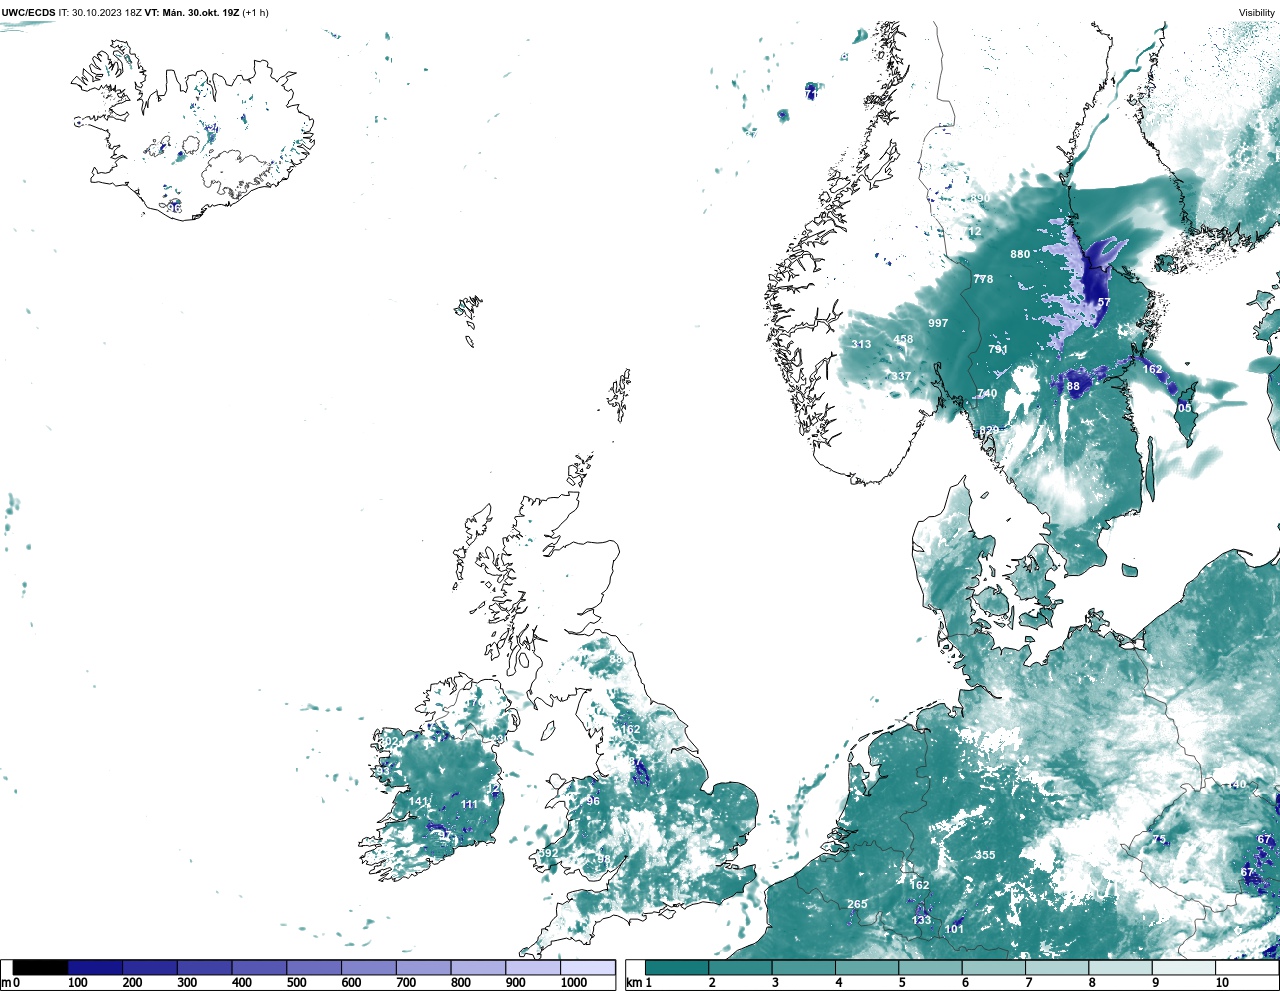
Task: Click the 1–2 km dark teal swatch
Action: point(677,968)
